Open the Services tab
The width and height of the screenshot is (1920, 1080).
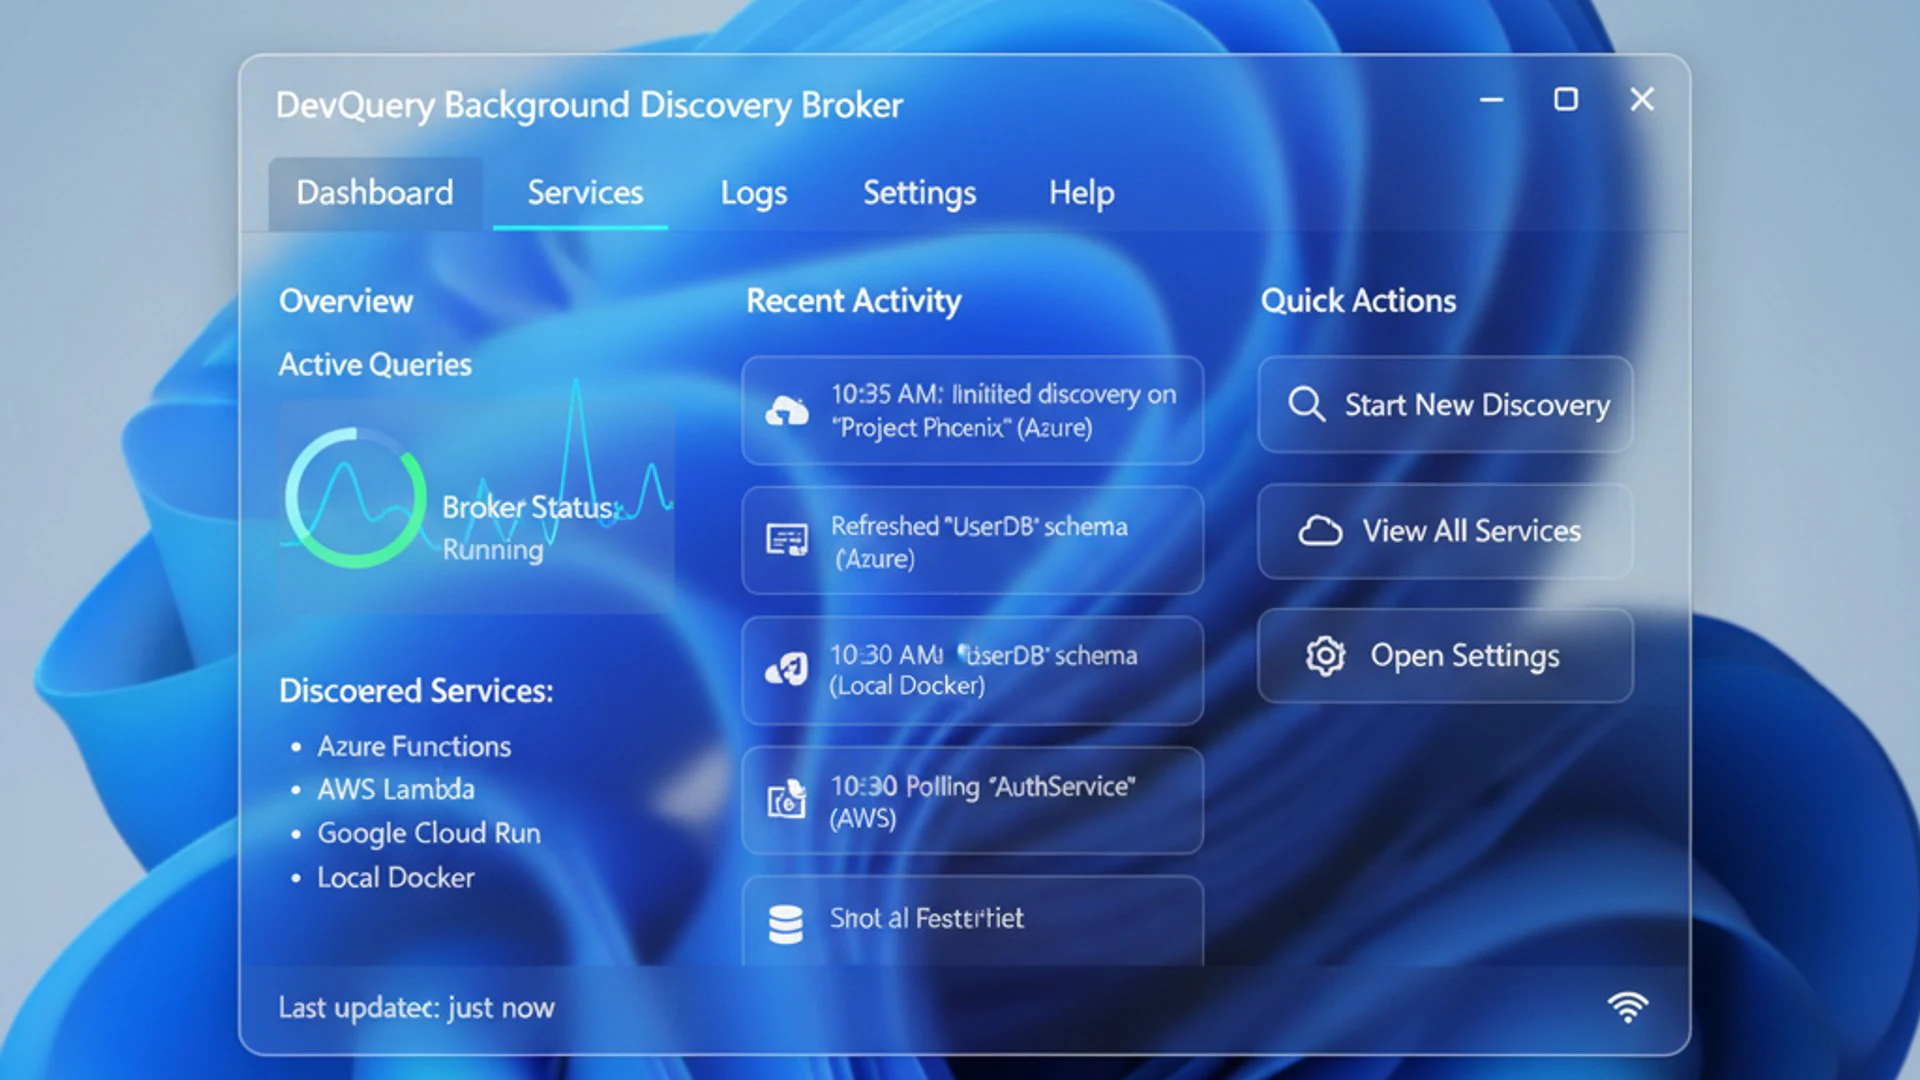click(x=585, y=193)
